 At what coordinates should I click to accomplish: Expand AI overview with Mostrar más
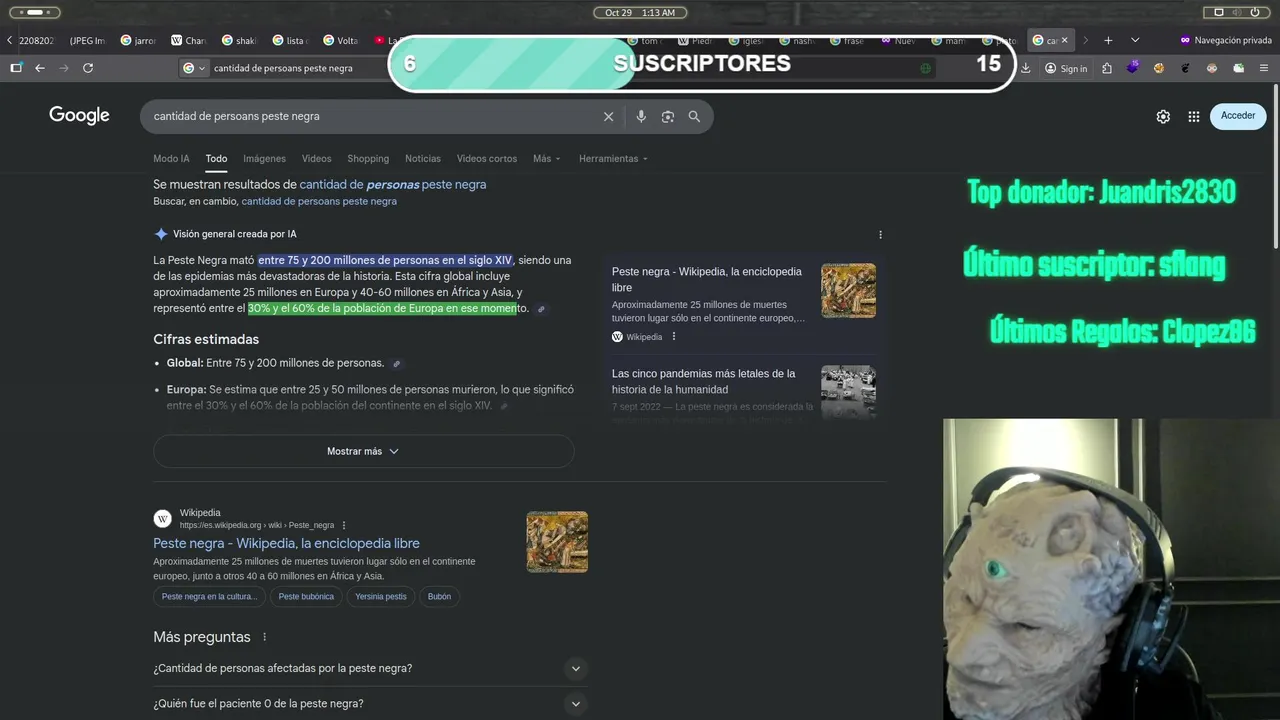[x=364, y=451]
